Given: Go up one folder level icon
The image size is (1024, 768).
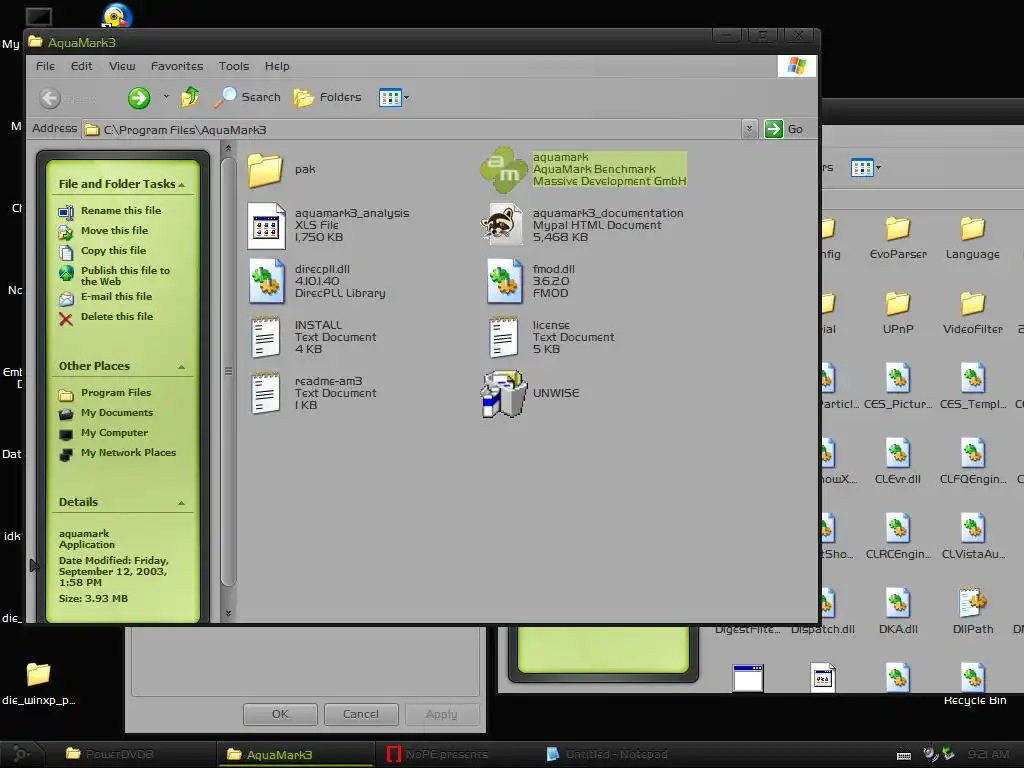Looking at the screenshot, I should (x=190, y=97).
